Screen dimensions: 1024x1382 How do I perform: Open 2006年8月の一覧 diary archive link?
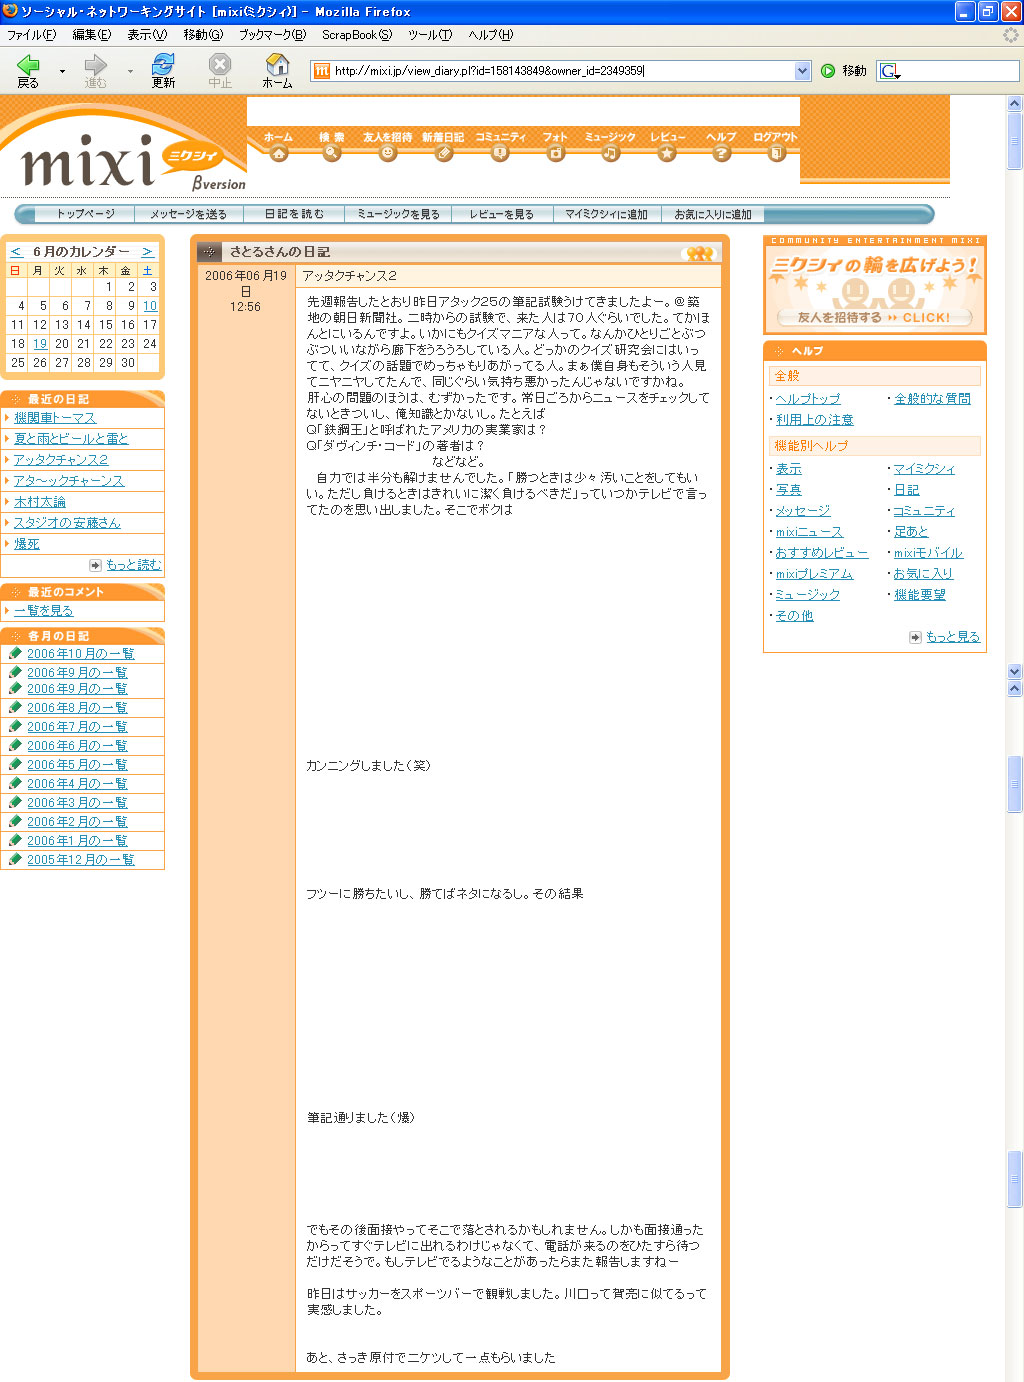[x=77, y=708]
